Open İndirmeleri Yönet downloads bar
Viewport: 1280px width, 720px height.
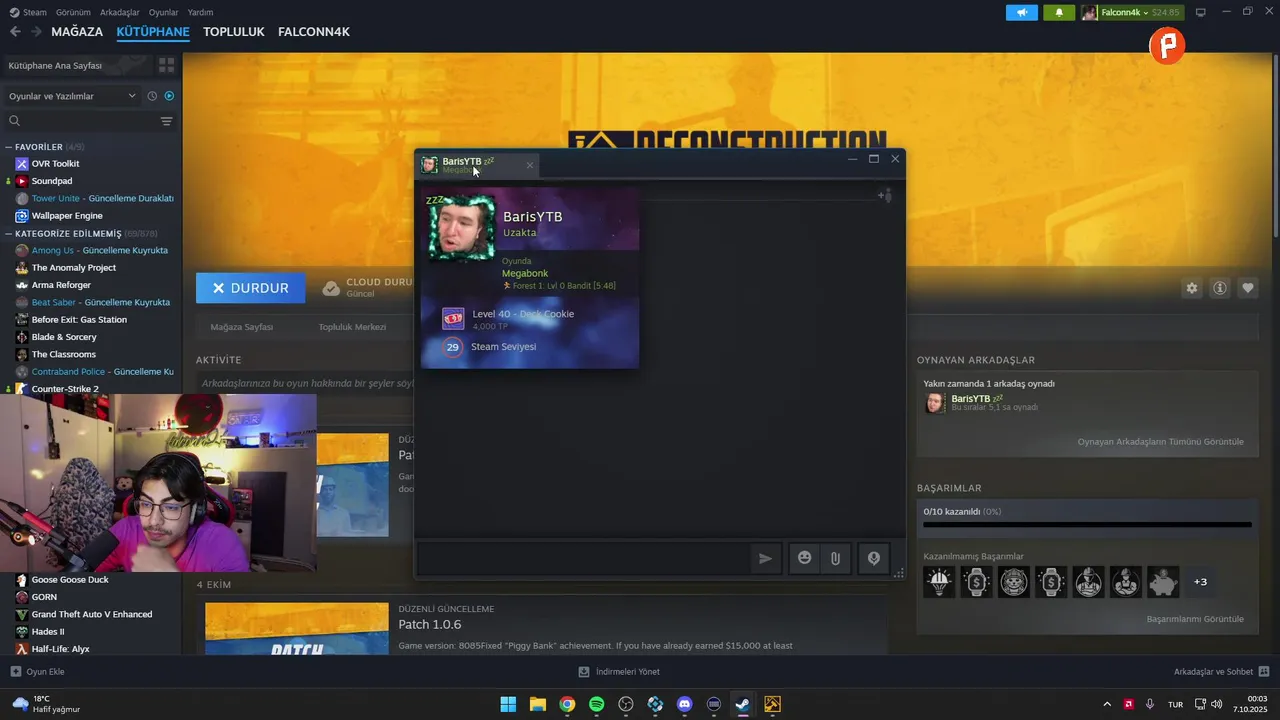[x=619, y=672]
